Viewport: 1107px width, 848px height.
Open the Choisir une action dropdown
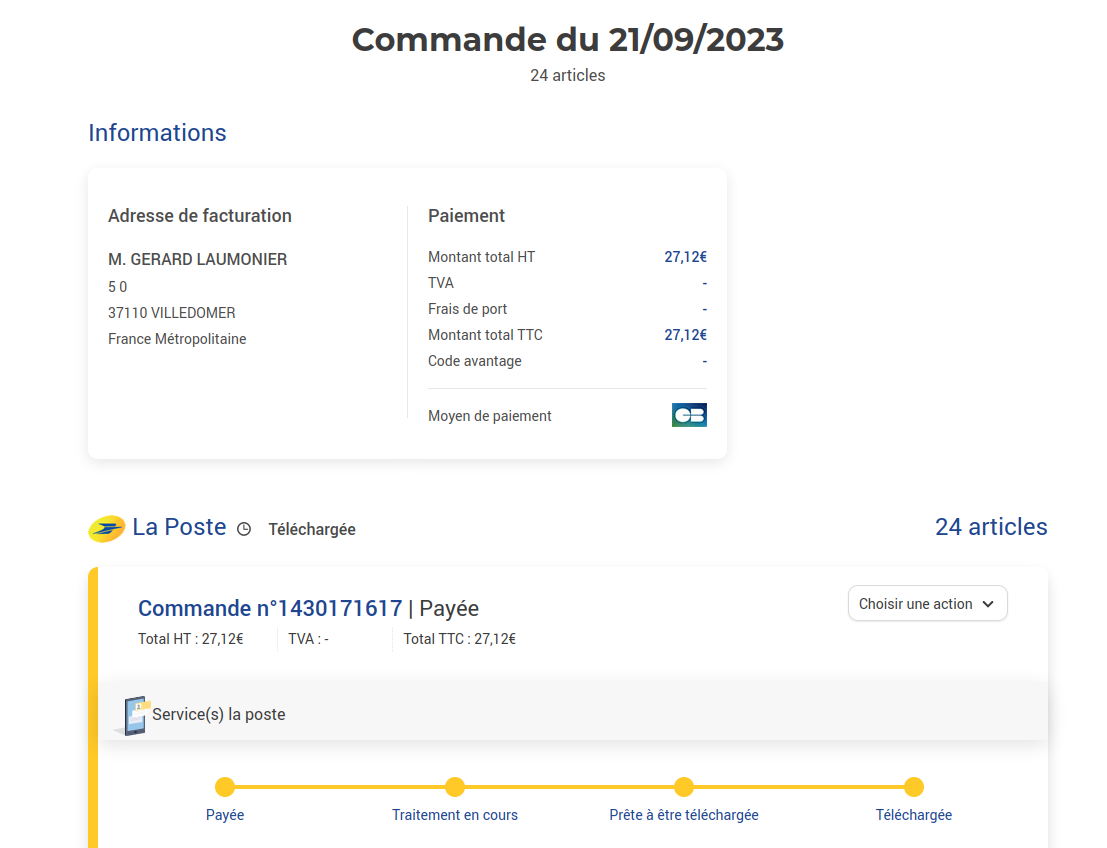point(916,604)
